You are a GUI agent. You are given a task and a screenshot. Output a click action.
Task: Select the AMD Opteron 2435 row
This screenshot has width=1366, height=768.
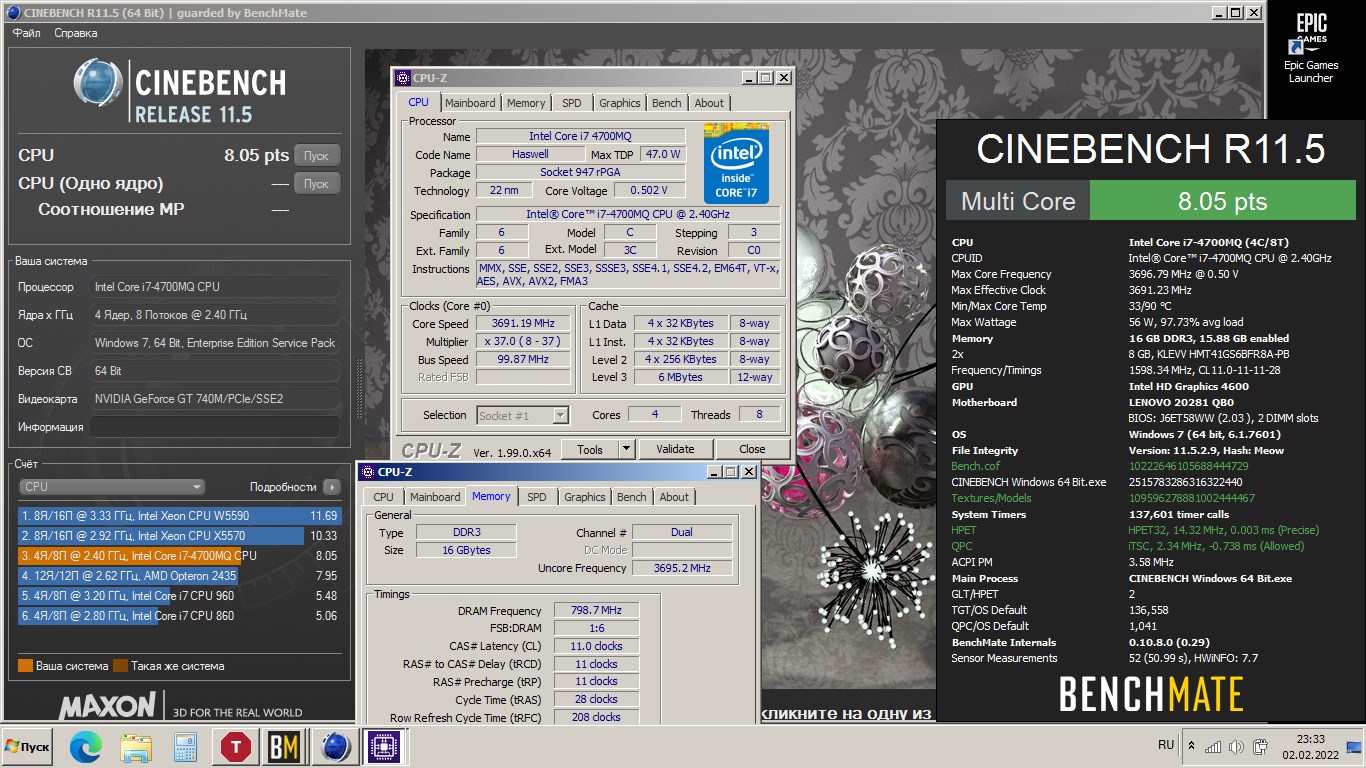pyautogui.click(x=179, y=576)
